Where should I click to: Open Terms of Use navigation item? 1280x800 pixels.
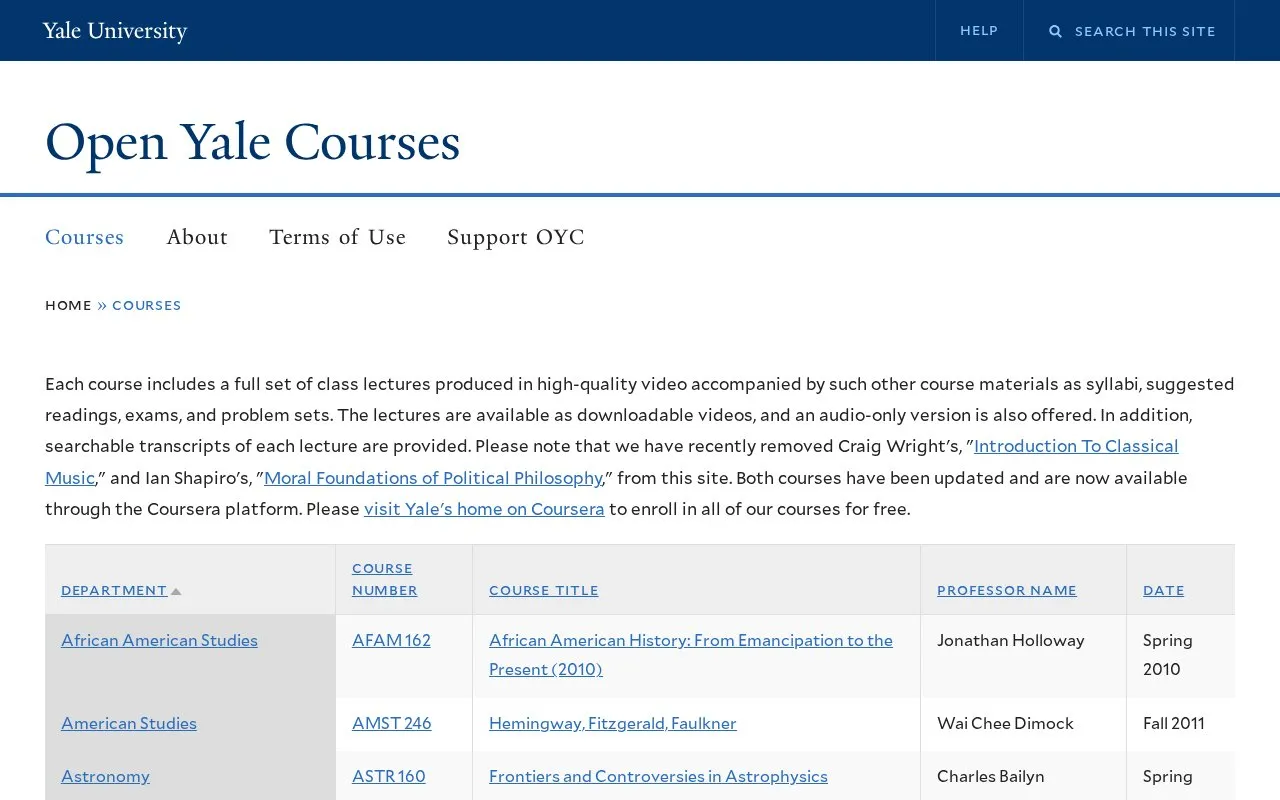[337, 237]
